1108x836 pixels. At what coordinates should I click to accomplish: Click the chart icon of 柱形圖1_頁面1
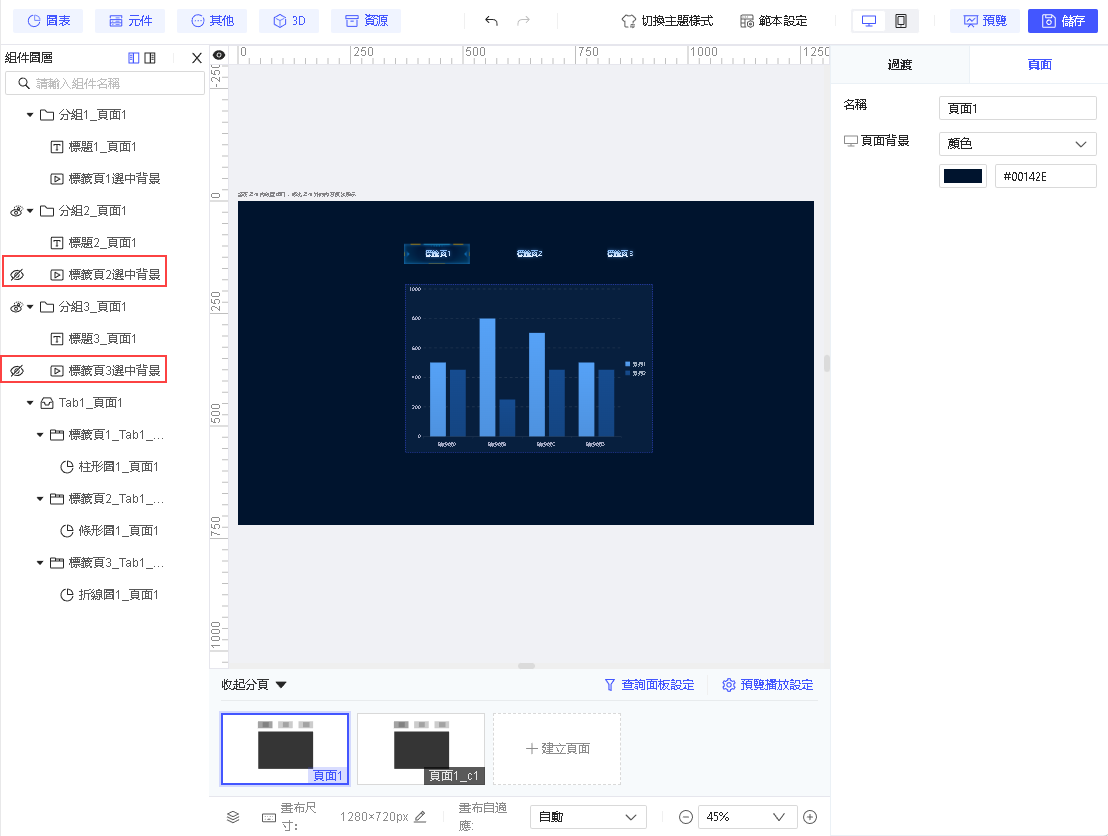click(66, 467)
